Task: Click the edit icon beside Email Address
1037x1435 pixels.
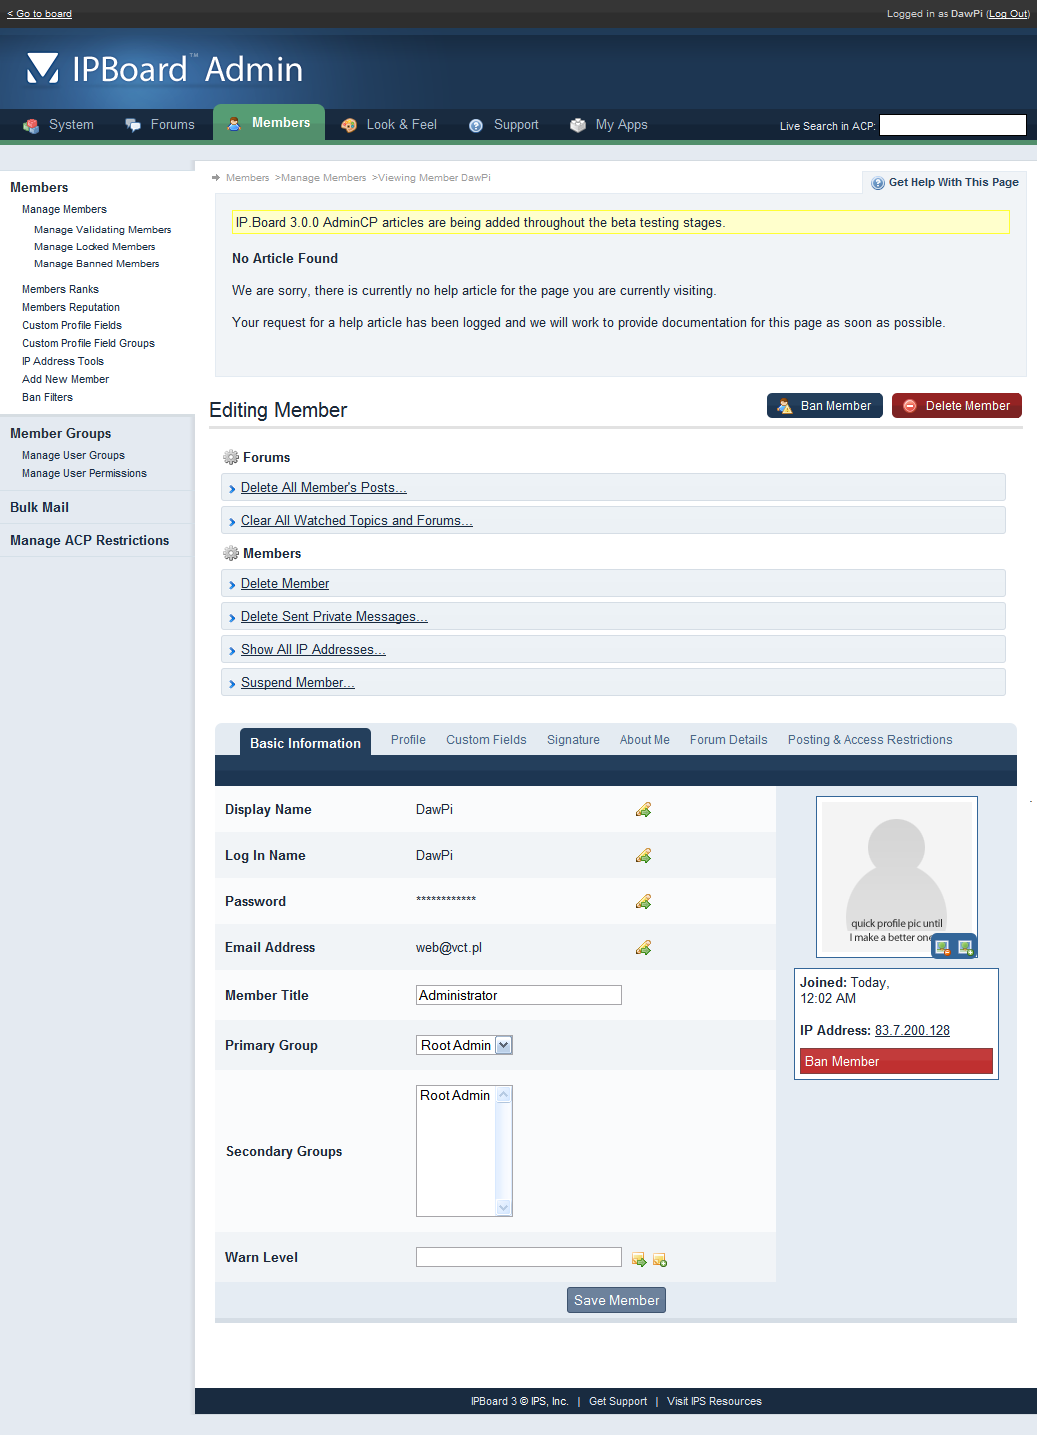Action: pos(643,947)
